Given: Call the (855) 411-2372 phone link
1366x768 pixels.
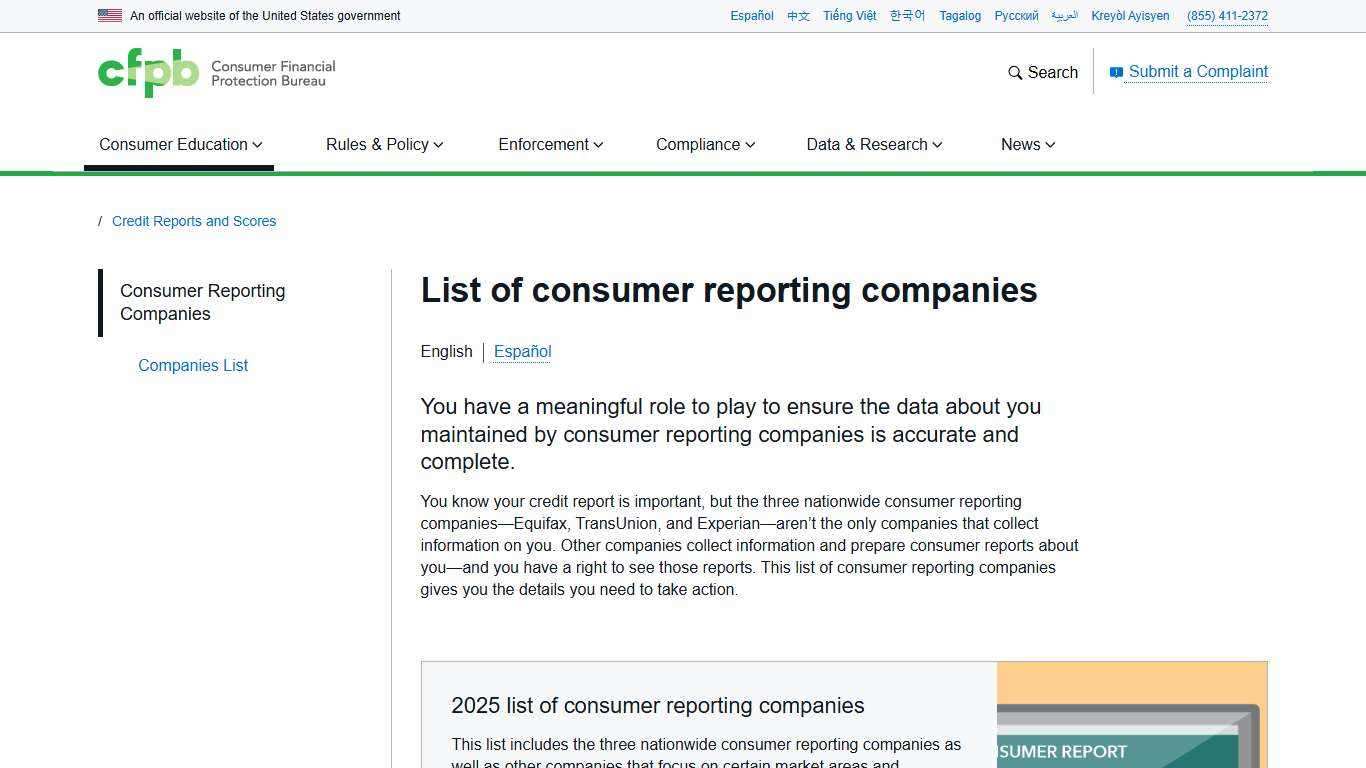Looking at the screenshot, I should pyautogui.click(x=1227, y=15).
